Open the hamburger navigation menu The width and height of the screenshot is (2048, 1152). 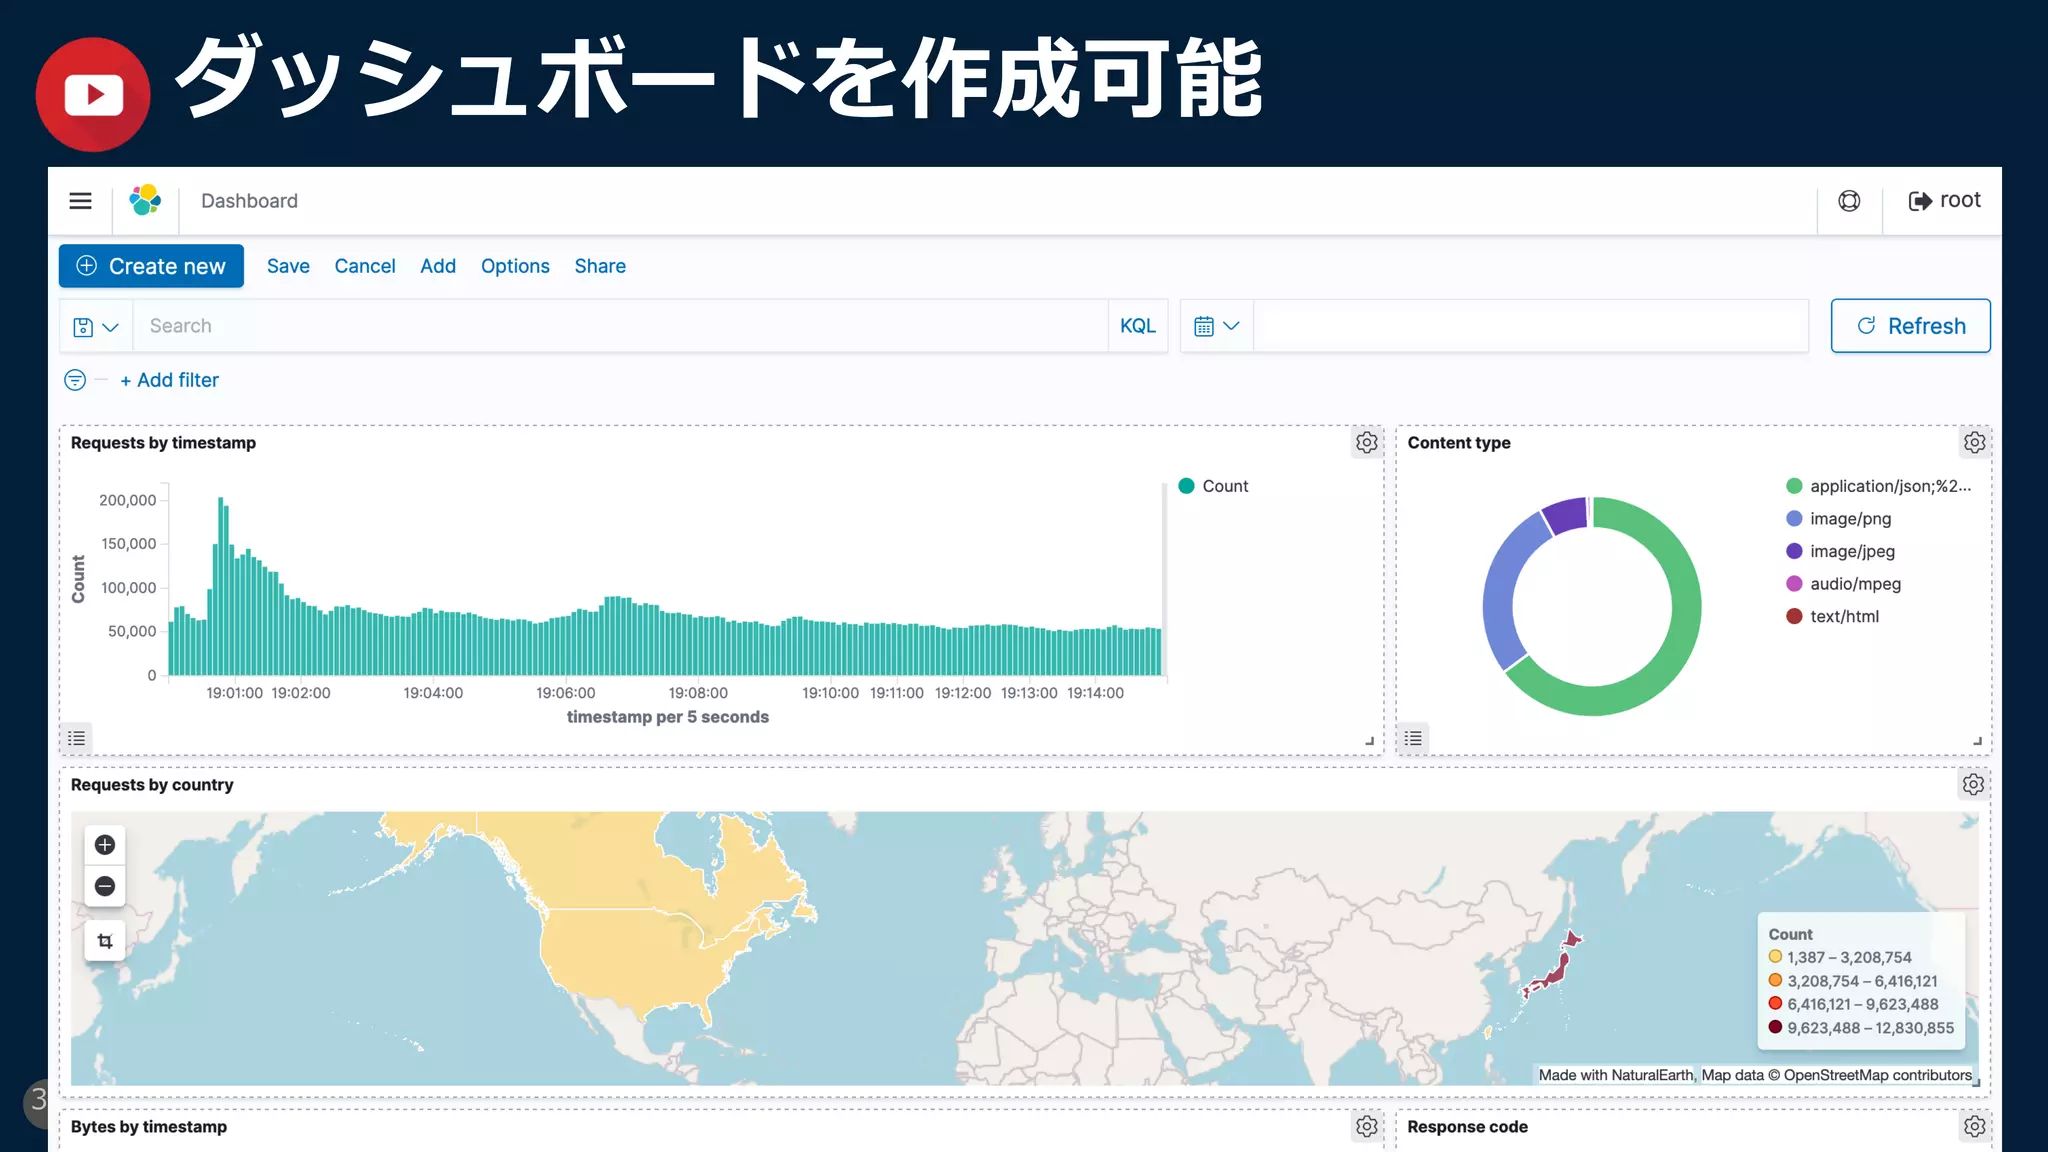point(80,201)
